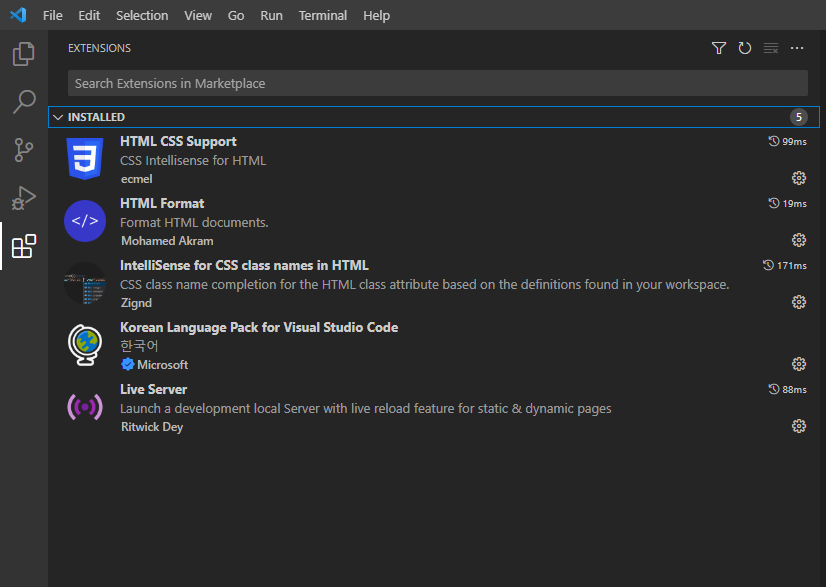Open the manage gear for HTML CSS Support
Image resolution: width=826 pixels, height=587 pixels.
[x=799, y=178]
